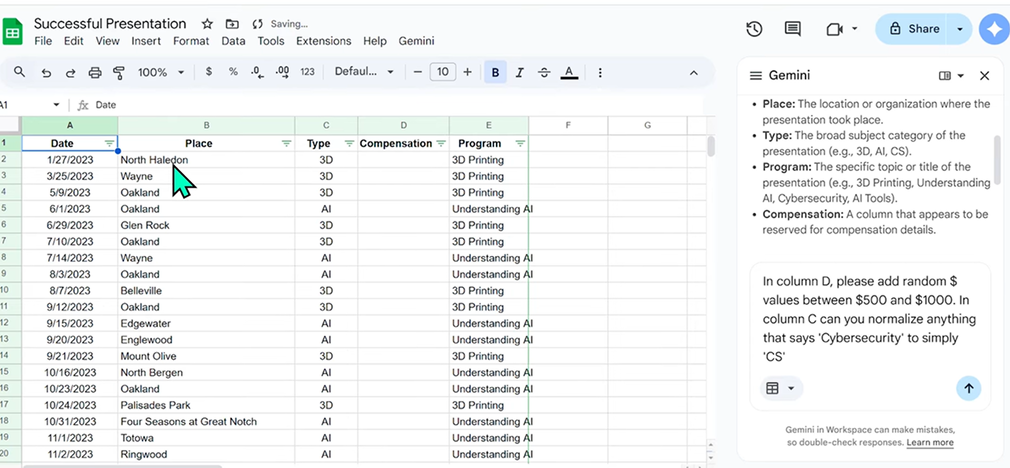Open the text color picker
Viewport: 1010px width, 468px height.
[569, 73]
